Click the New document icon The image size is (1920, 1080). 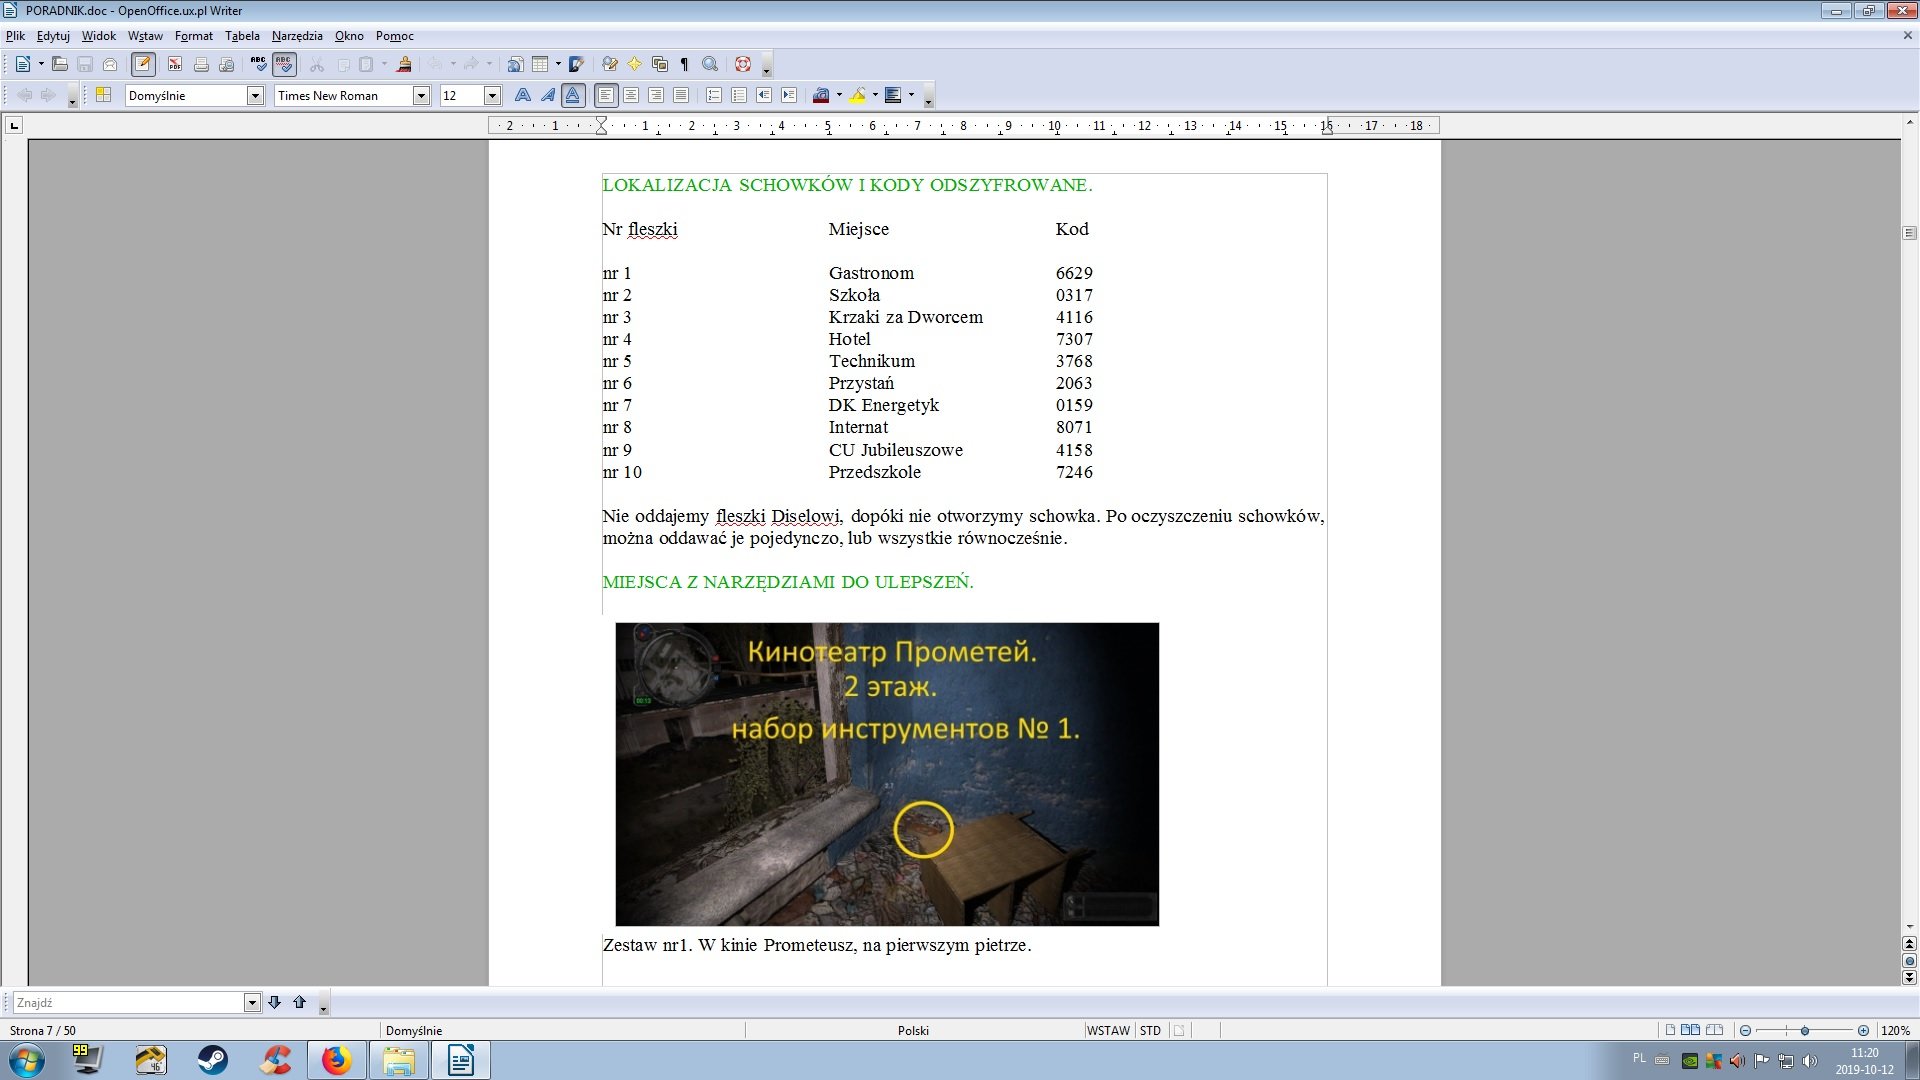pos(22,64)
